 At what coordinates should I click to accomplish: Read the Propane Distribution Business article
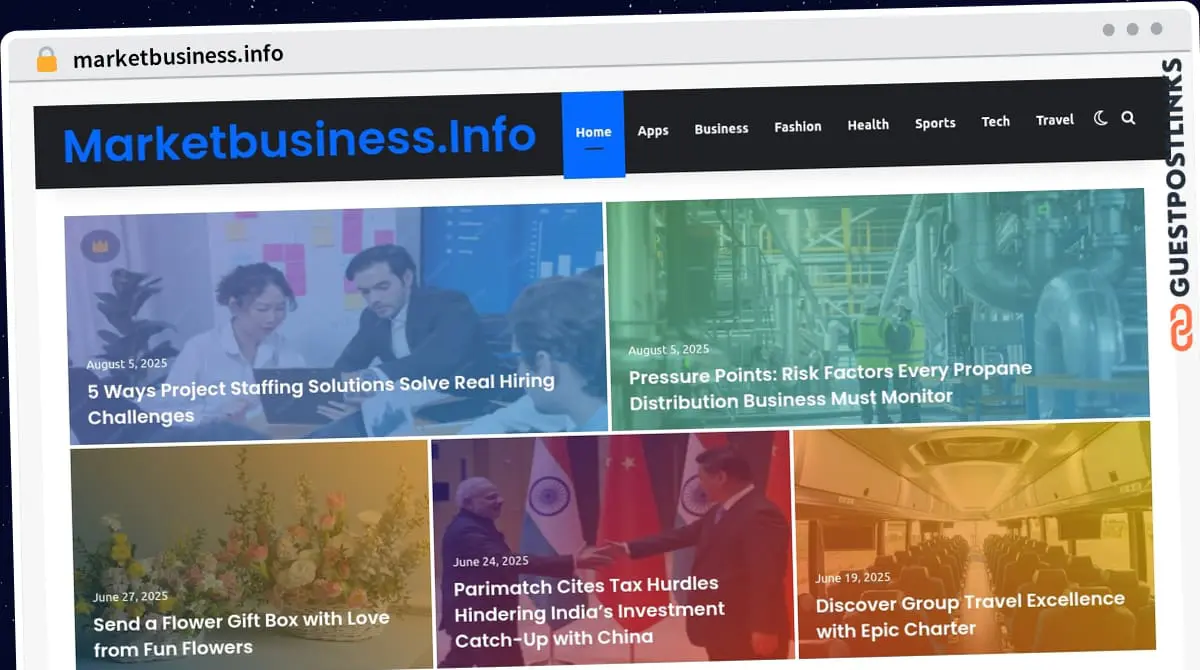point(830,384)
